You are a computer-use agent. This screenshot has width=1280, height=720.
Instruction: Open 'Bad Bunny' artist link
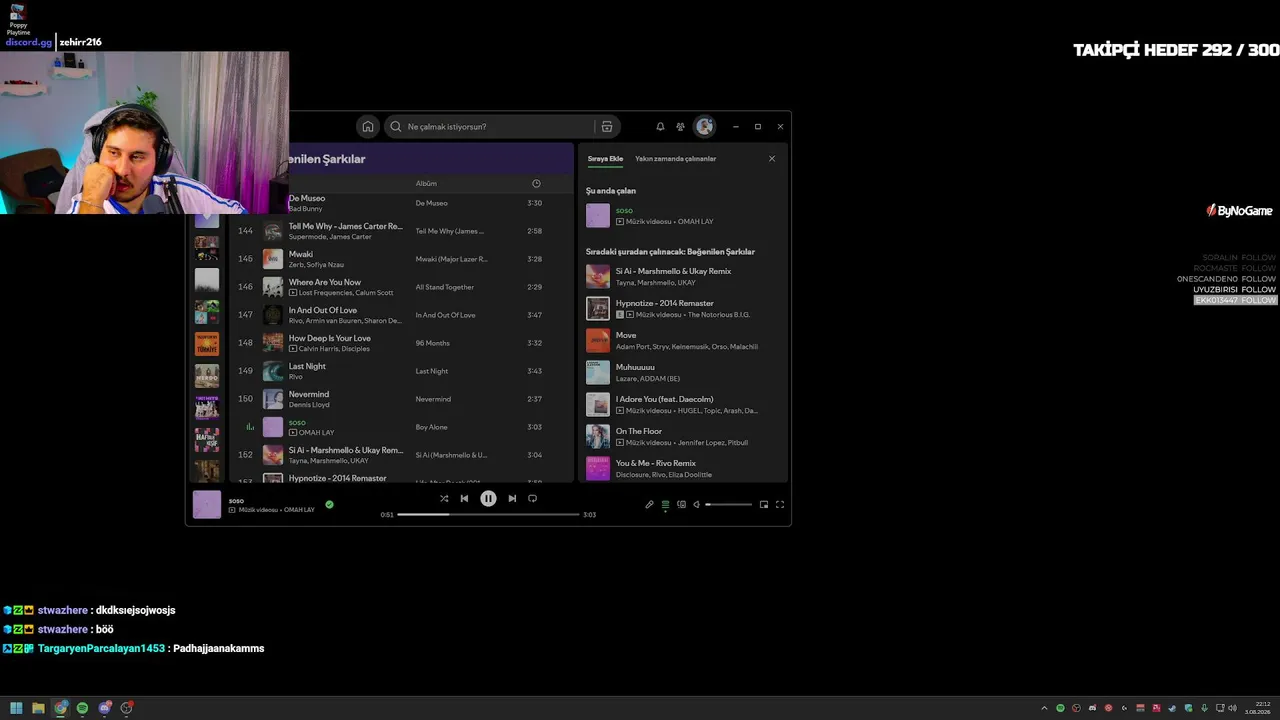[x=306, y=209]
